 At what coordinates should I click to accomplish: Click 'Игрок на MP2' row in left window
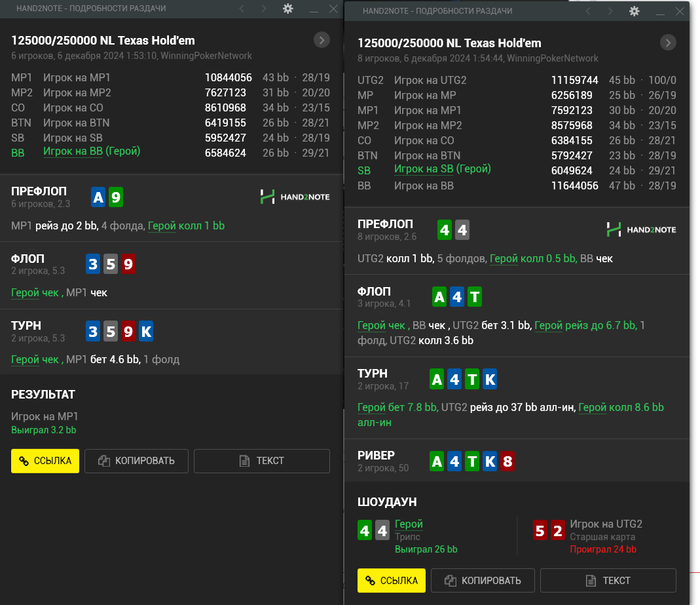click(x=171, y=93)
